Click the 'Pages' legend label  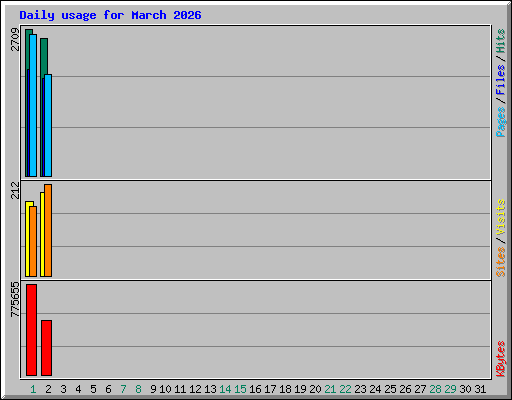pyautogui.click(x=501, y=122)
